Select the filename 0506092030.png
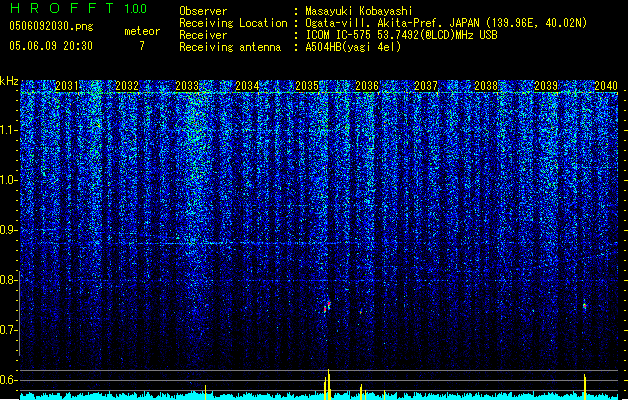 click(51, 26)
